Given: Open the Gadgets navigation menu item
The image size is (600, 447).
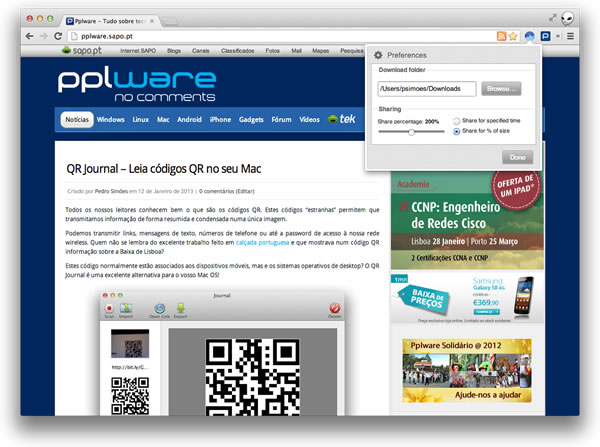Looking at the screenshot, I should 251,120.
